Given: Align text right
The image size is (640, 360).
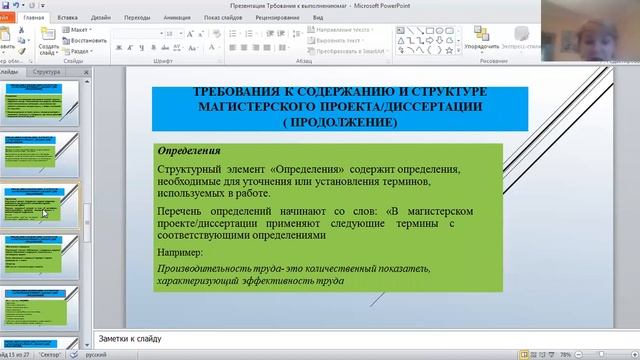Looking at the screenshot, I should (x=256, y=48).
